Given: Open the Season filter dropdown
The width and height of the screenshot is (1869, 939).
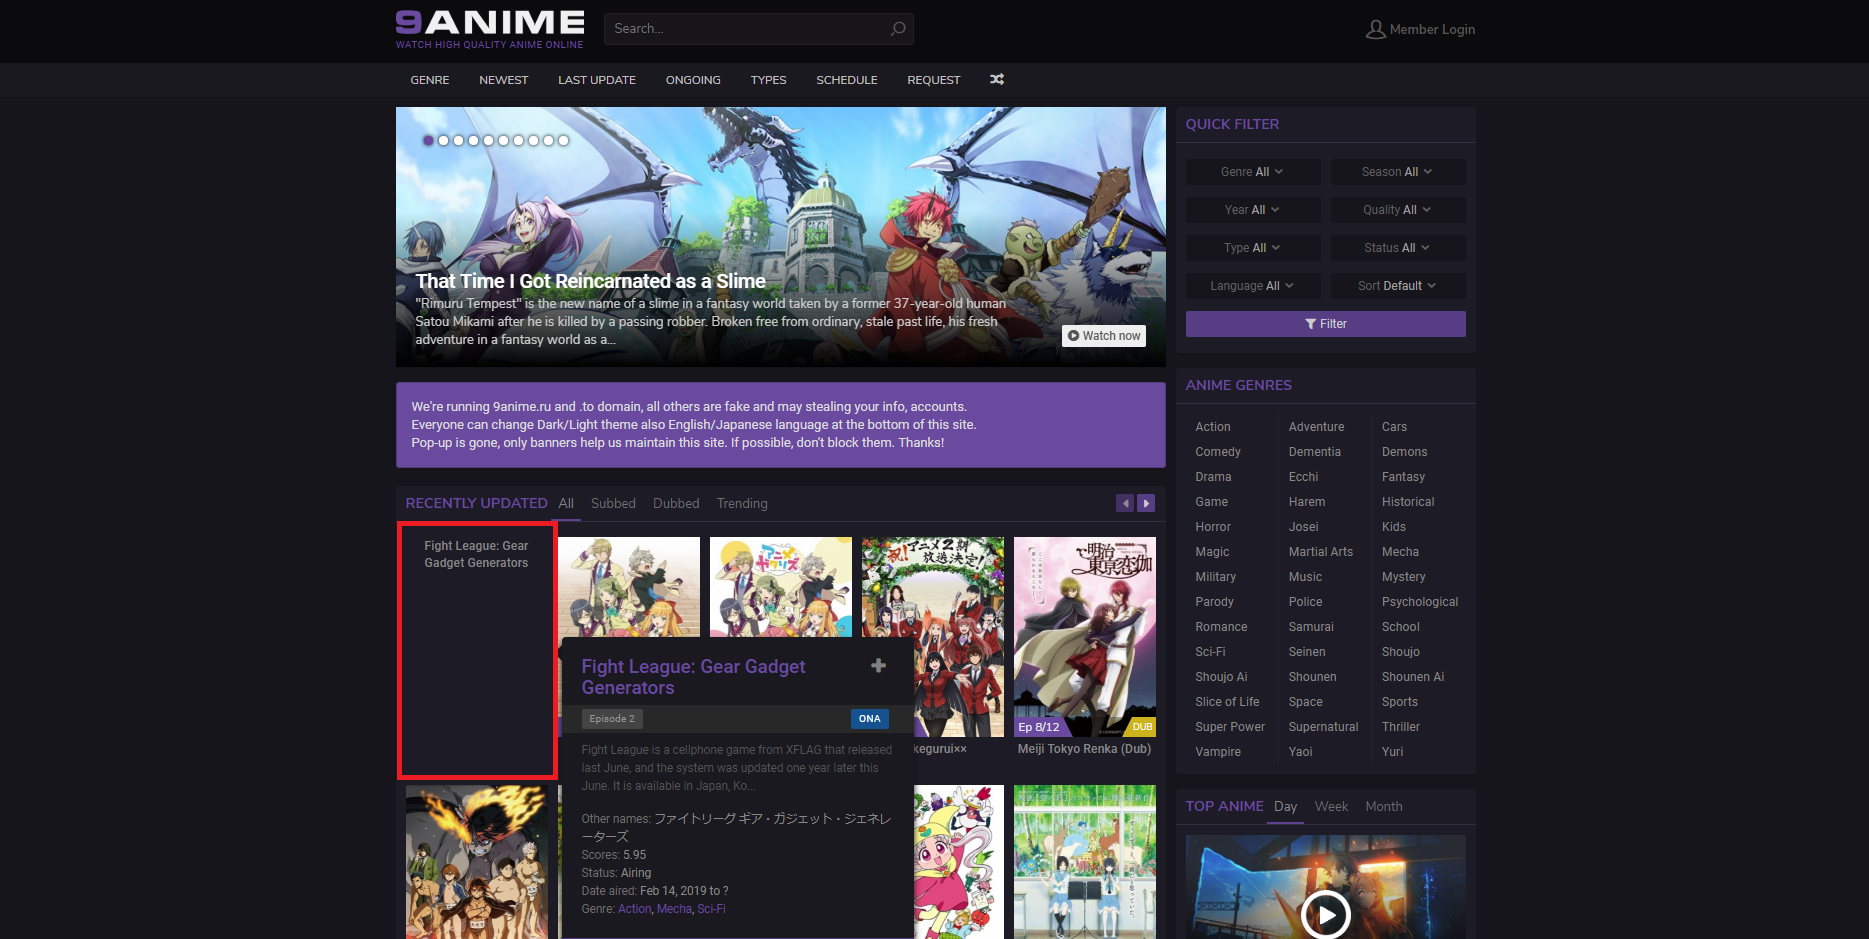Looking at the screenshot, I should (x=1397, y=172).
